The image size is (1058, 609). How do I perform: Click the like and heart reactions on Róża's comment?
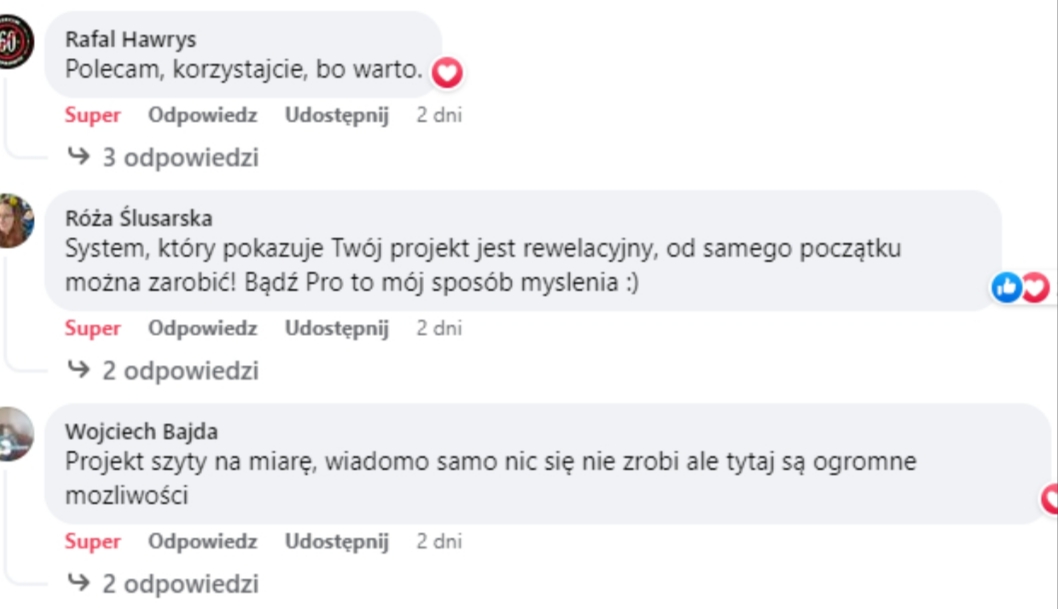click(x=1020, y=288)
